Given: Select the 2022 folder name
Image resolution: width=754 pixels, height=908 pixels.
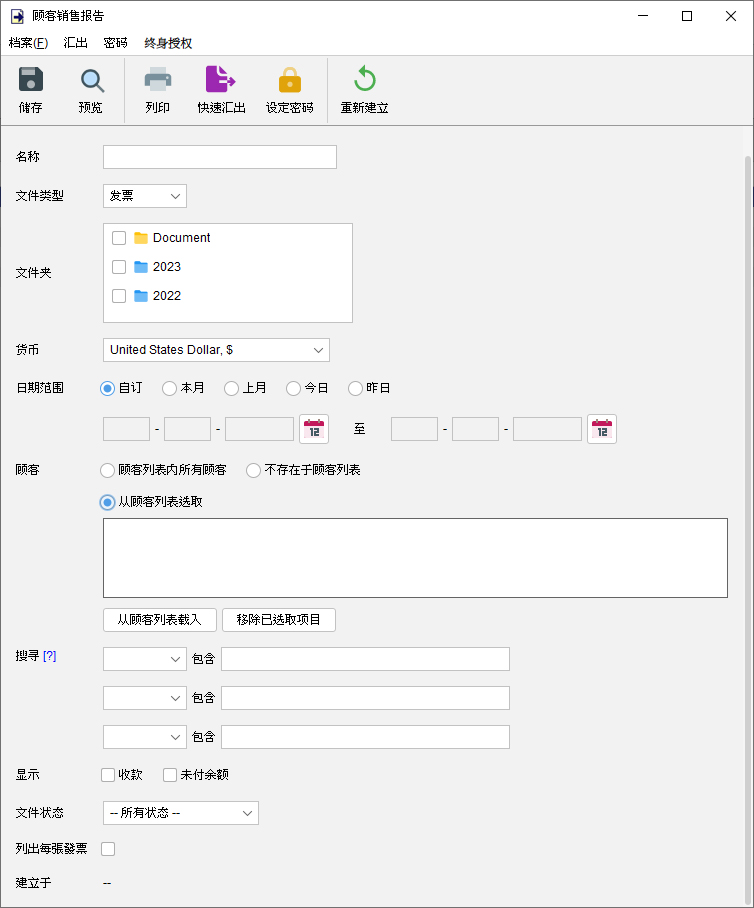Looking at the screenshot, I should tap(167, 296).
